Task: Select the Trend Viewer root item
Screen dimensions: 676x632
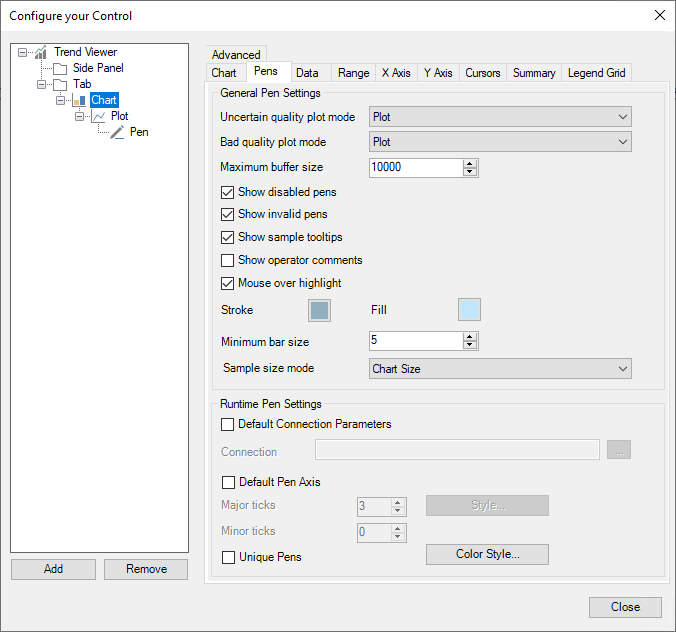Action: (85, 52)
